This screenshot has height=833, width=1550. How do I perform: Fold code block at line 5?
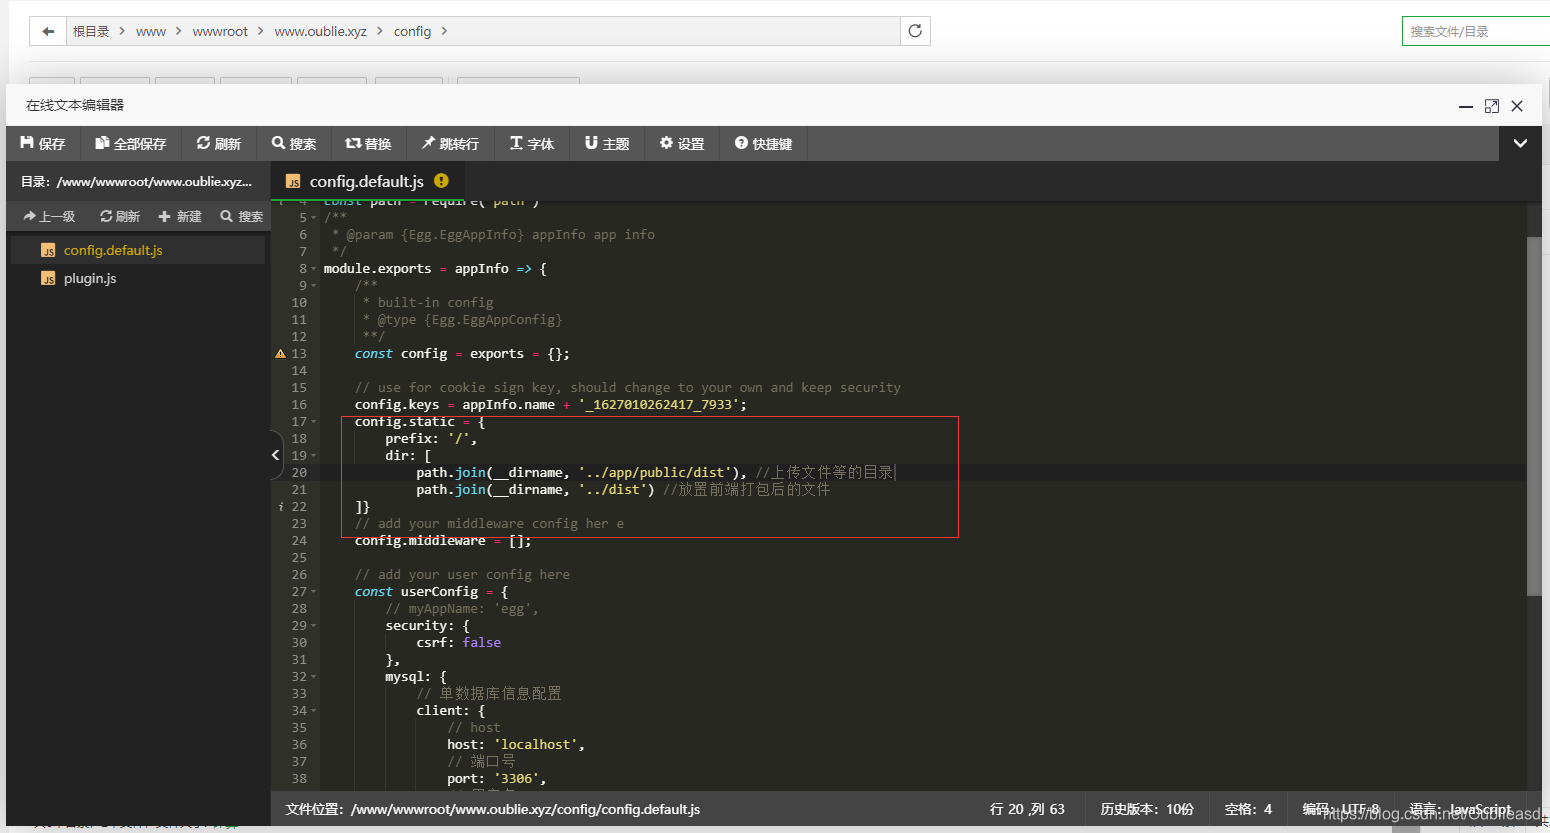point(314,218)
